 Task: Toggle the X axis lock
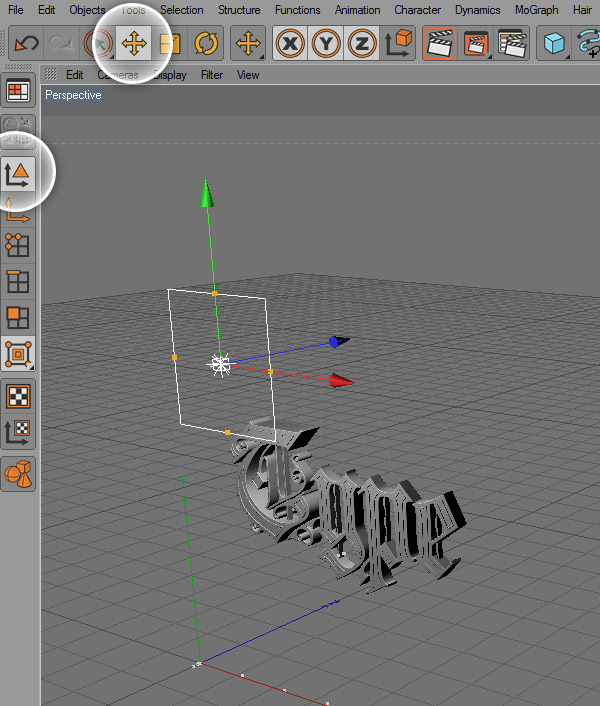tap(290, 43)
